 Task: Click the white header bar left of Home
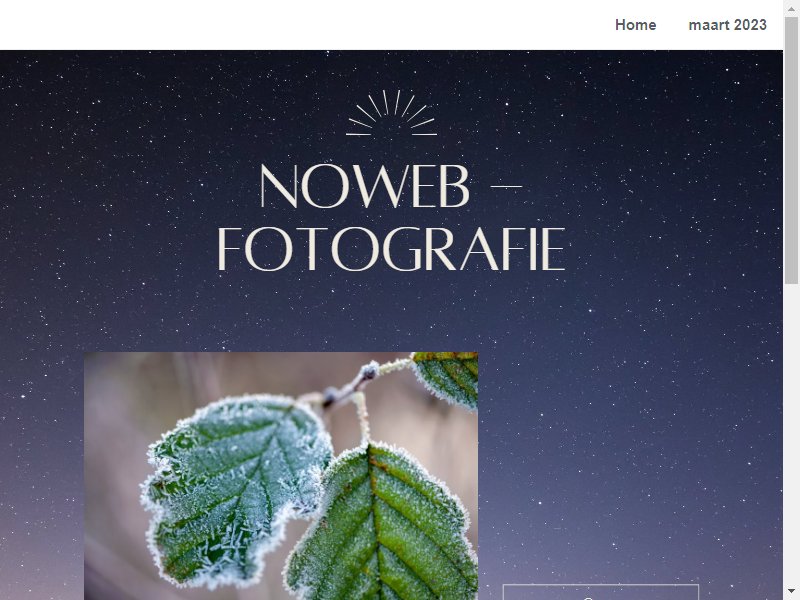tap(306, 25)
